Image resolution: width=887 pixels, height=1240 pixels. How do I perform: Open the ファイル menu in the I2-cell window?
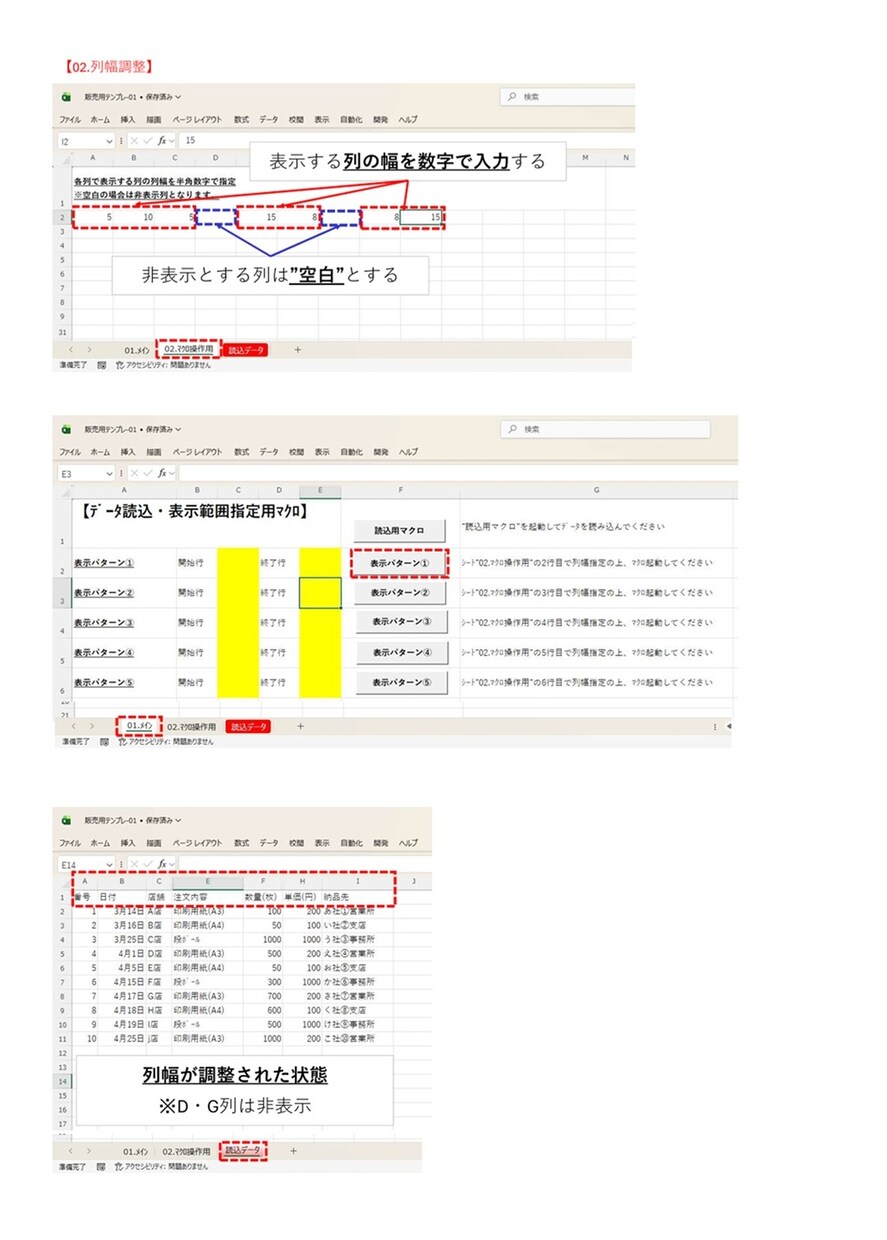[70, 119]
